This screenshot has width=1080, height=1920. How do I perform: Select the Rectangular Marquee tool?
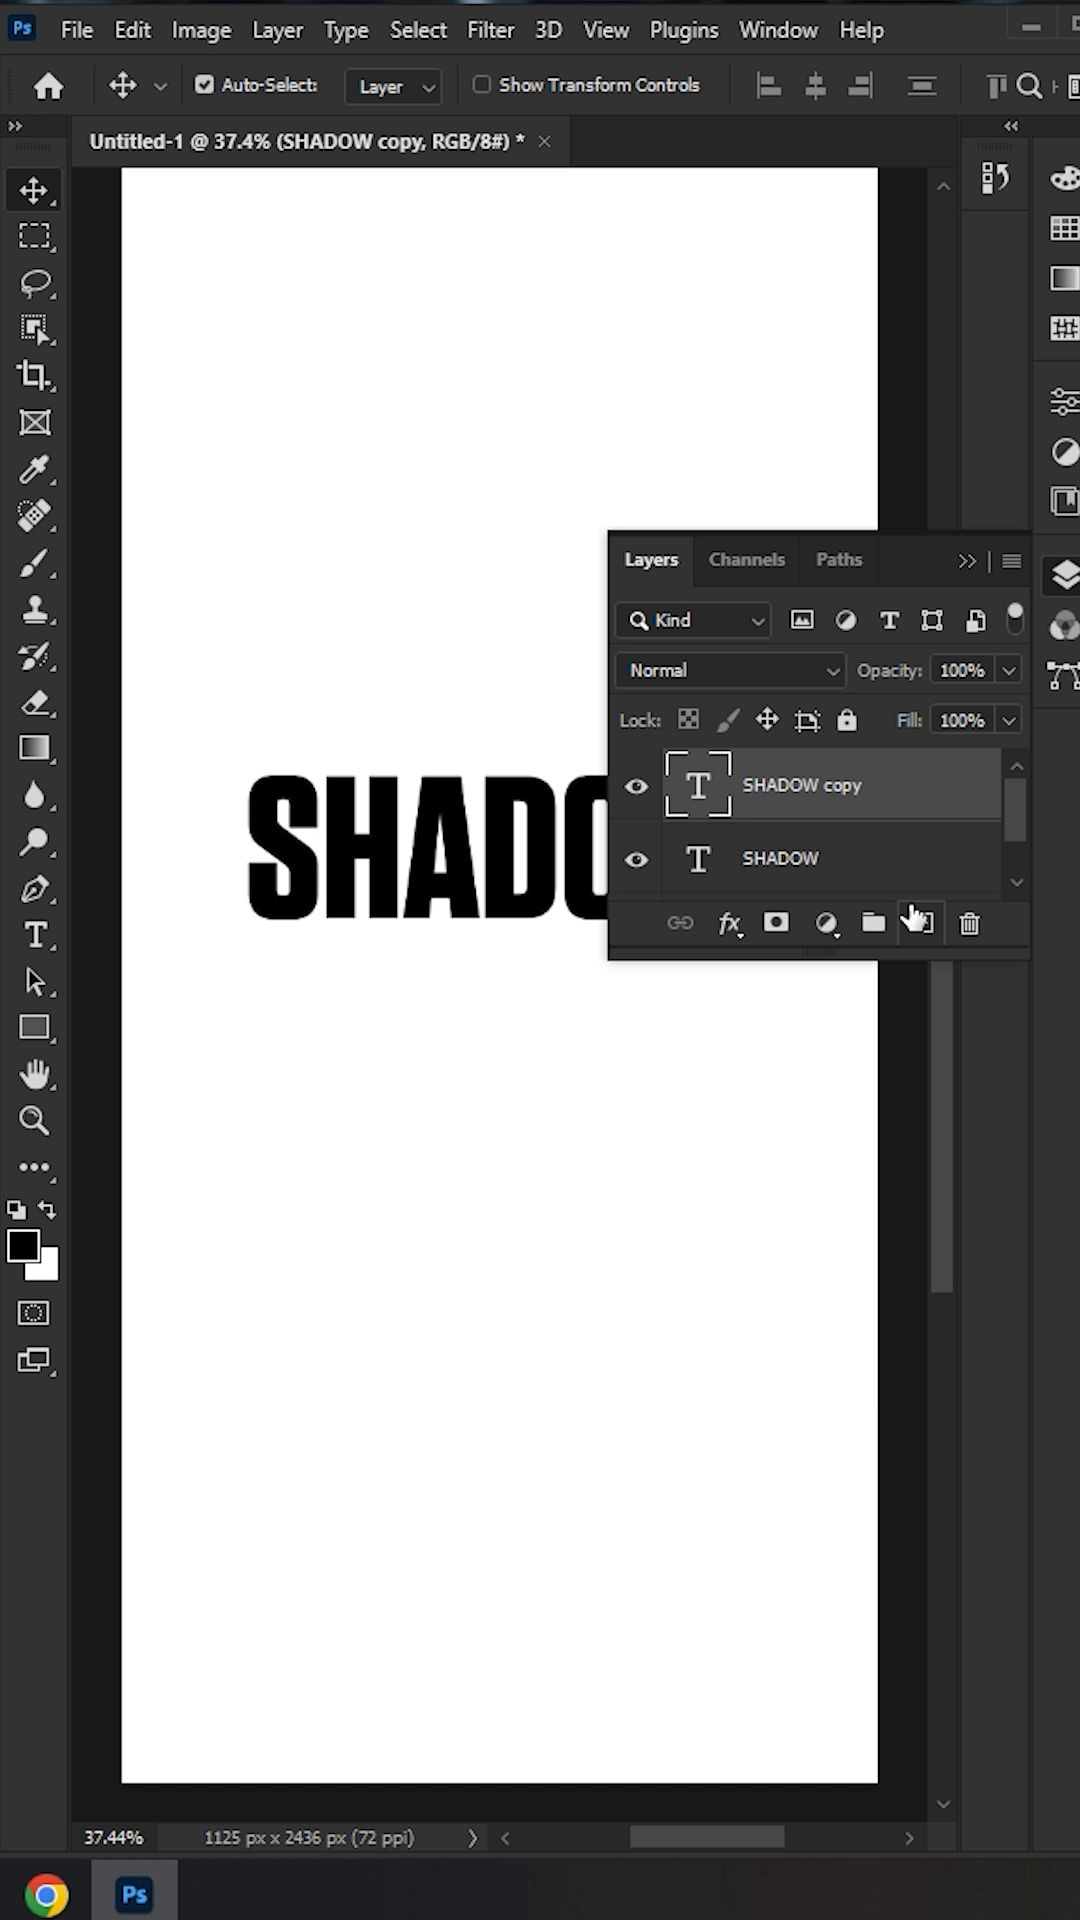click(x=34, y=236)
